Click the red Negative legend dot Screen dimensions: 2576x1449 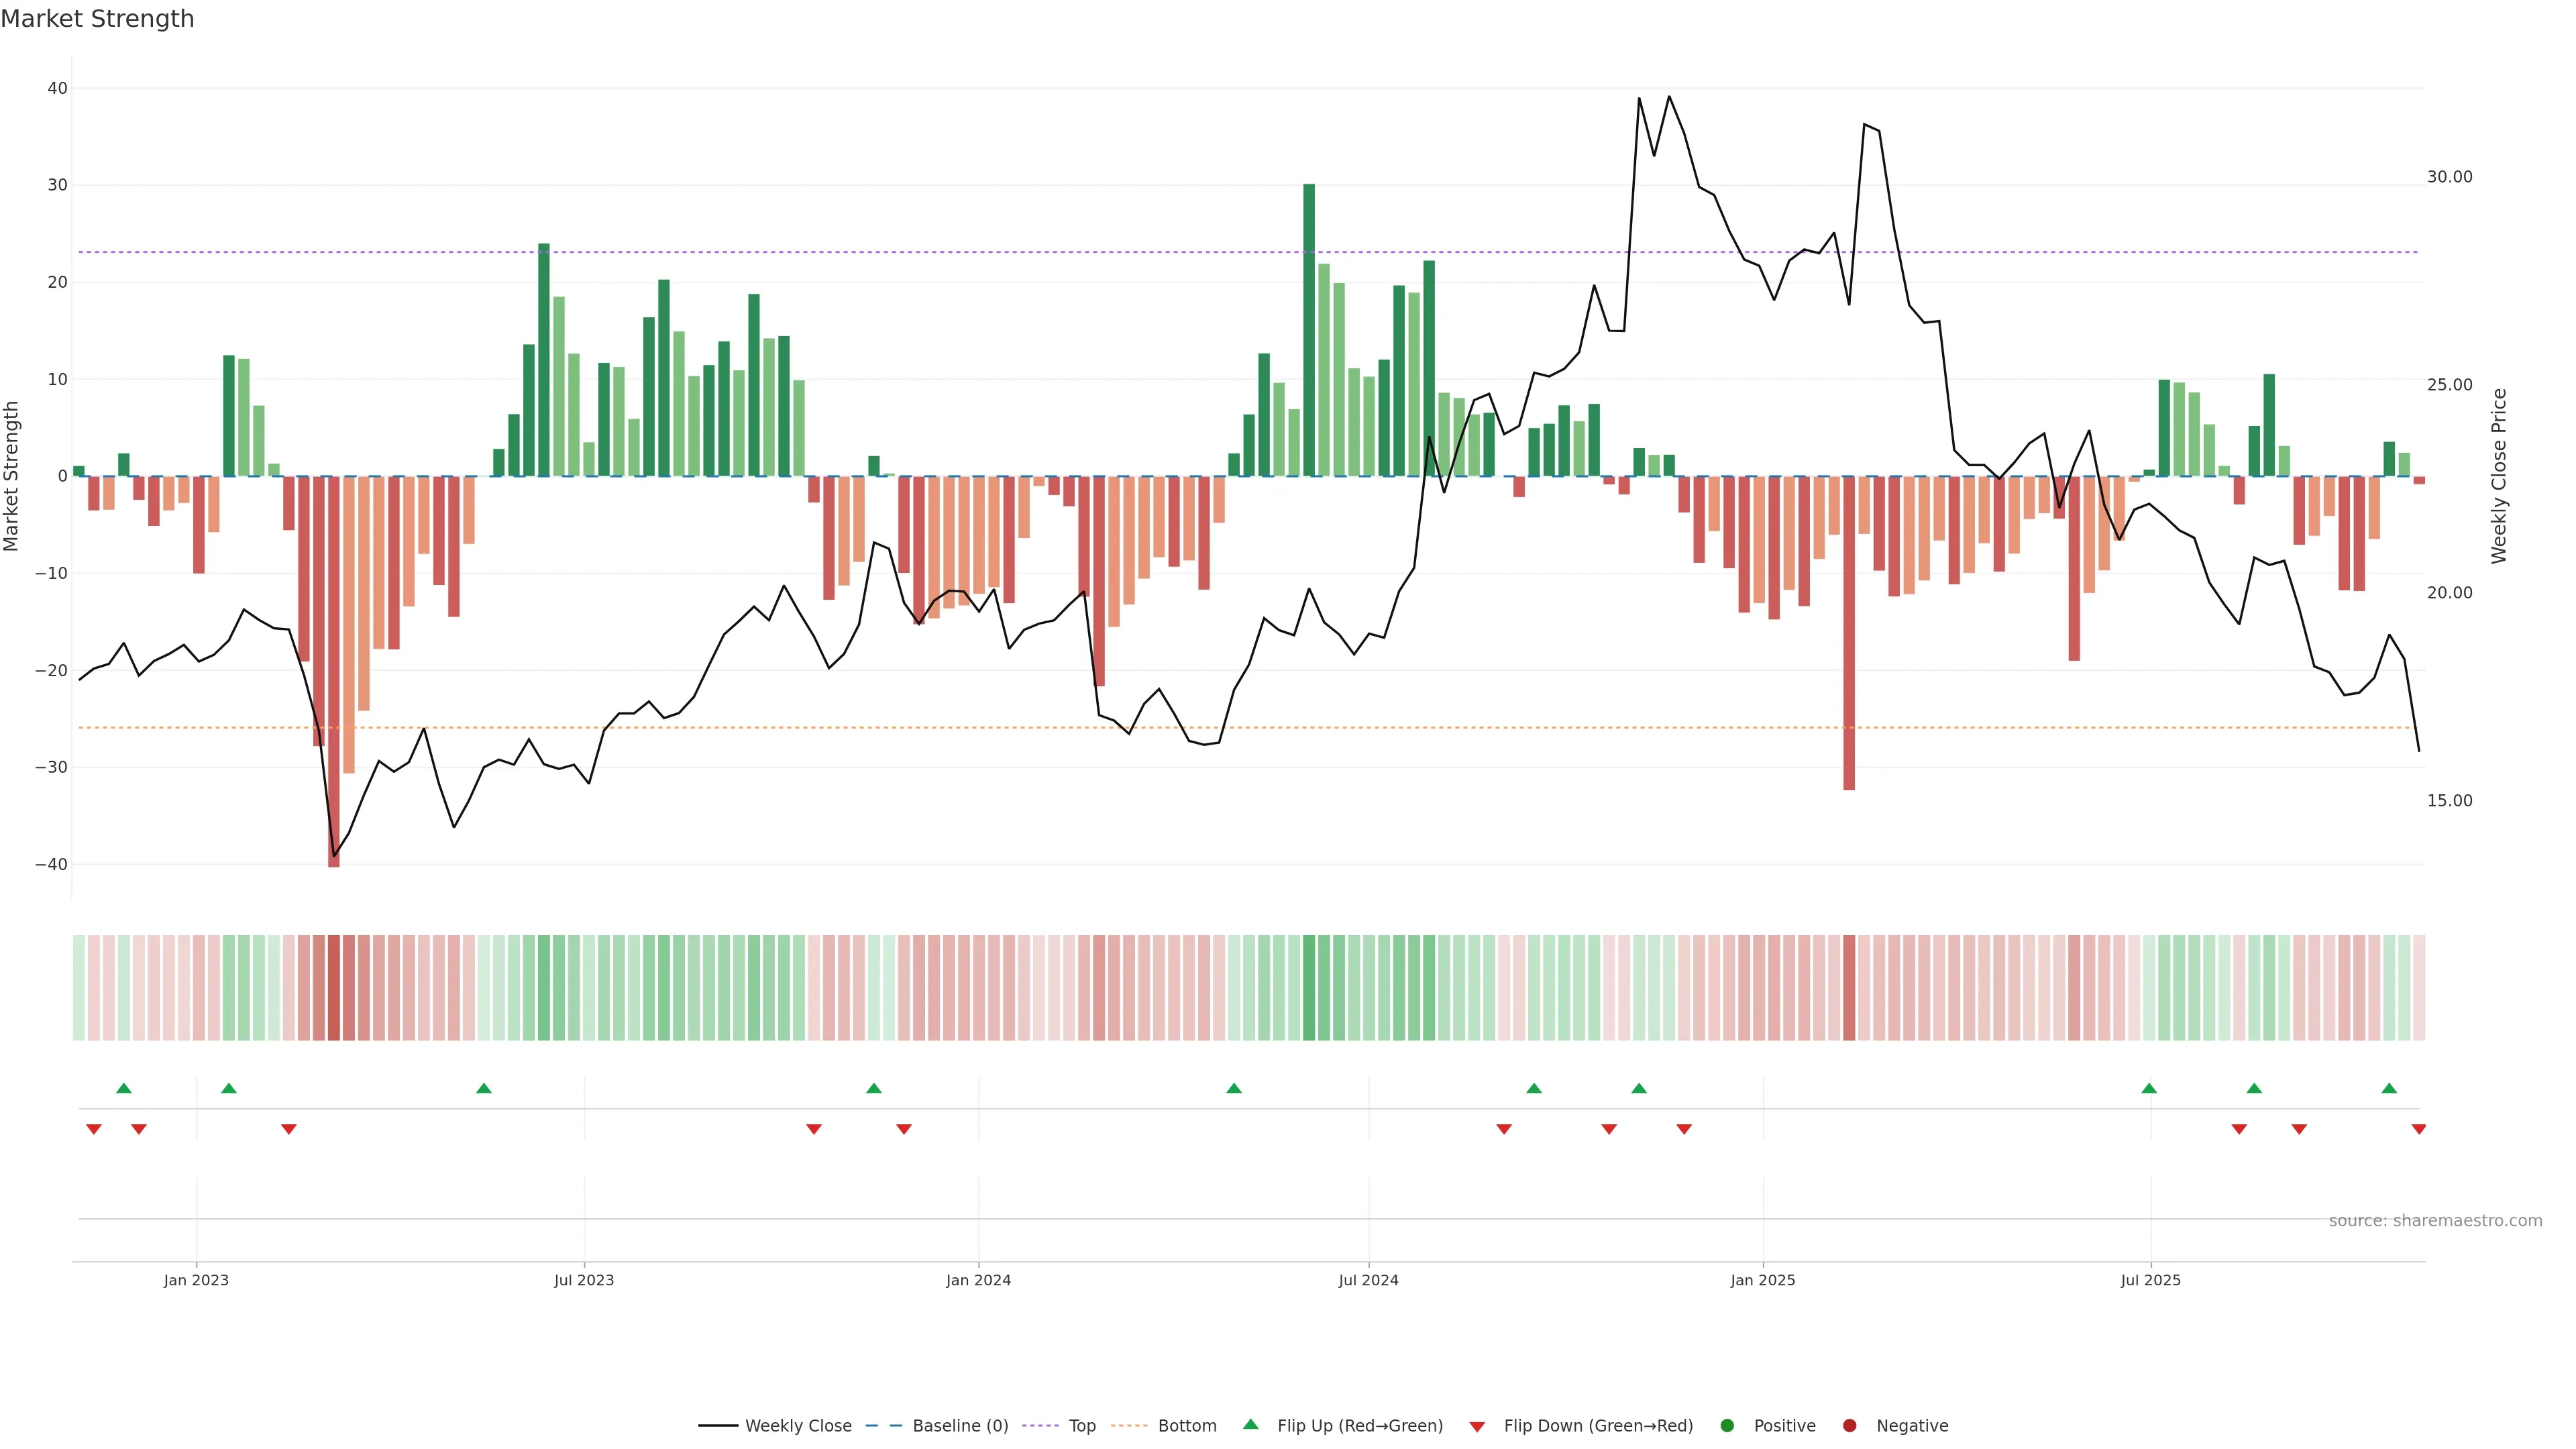1849,1426
